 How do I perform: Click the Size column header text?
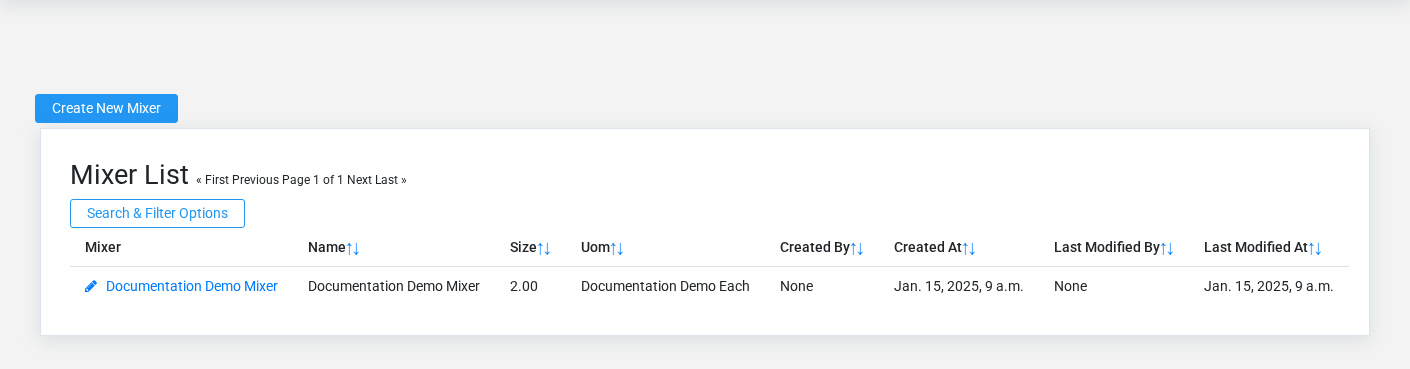pos(523,247)
